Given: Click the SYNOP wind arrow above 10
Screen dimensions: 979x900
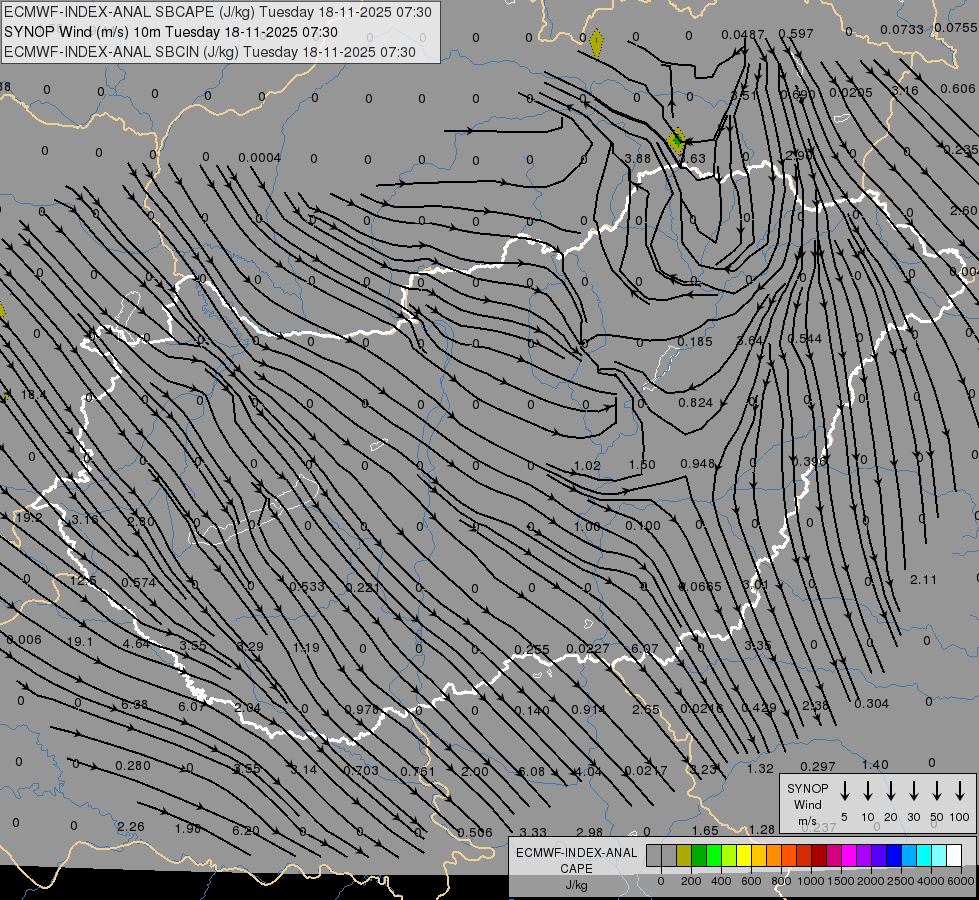Looking at the screenshot, I should click(x=867, y=791).
